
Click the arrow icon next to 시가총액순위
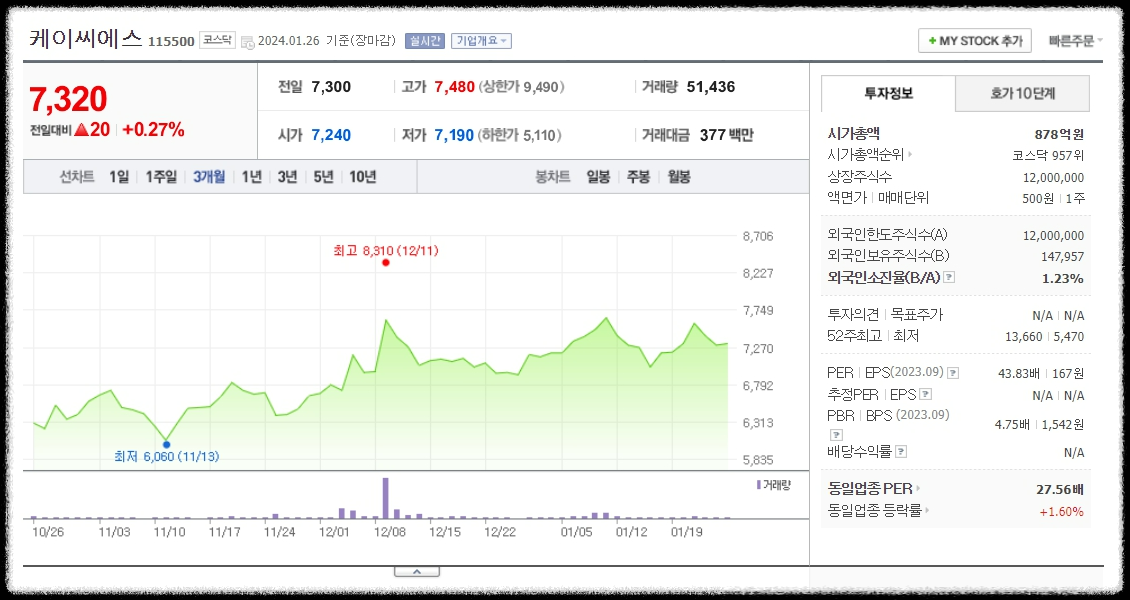click(x=910, y=154)
